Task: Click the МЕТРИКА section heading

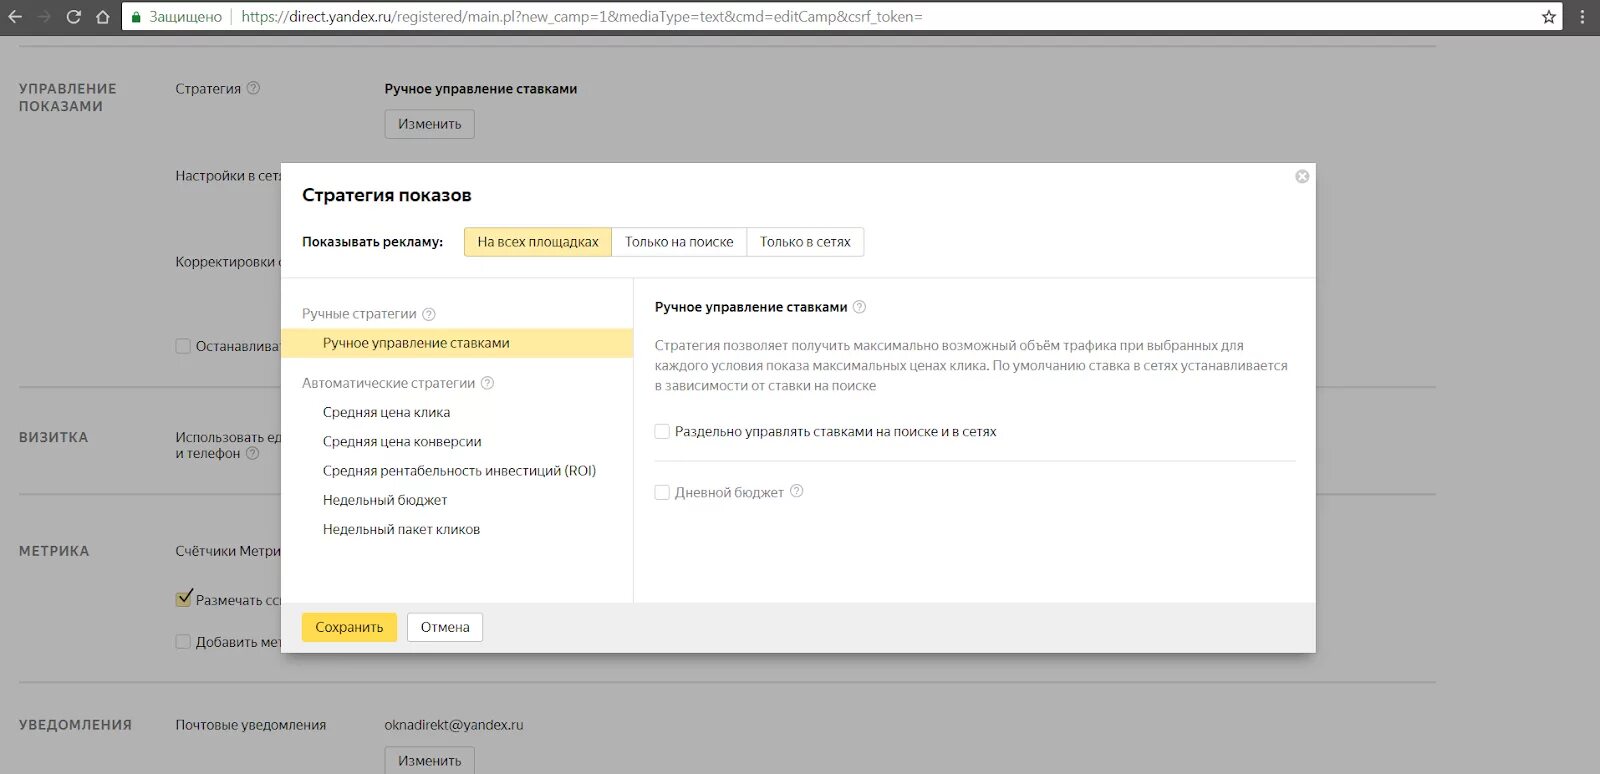Action: click(x=54, y=551)
